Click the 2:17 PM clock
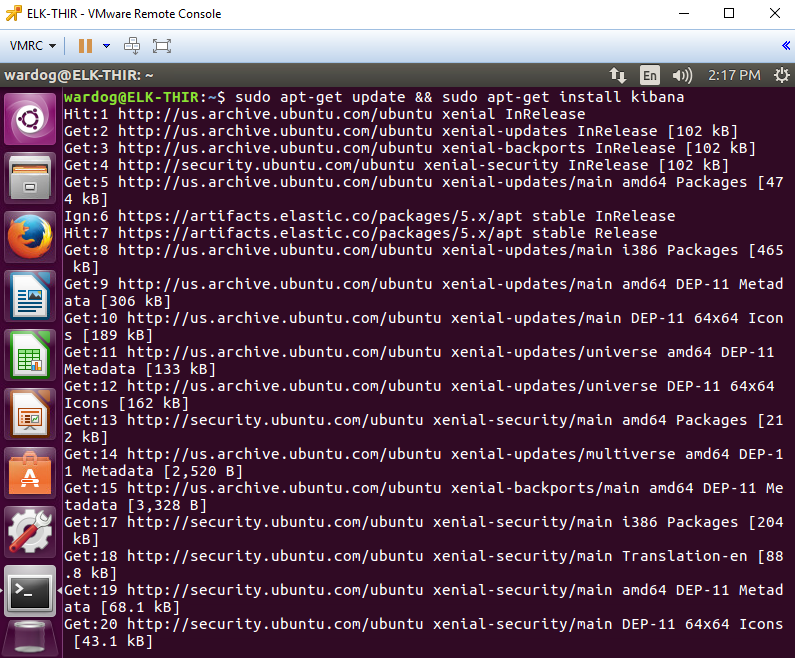The height and width of the screenshot is (658, 795). (734, 76)
